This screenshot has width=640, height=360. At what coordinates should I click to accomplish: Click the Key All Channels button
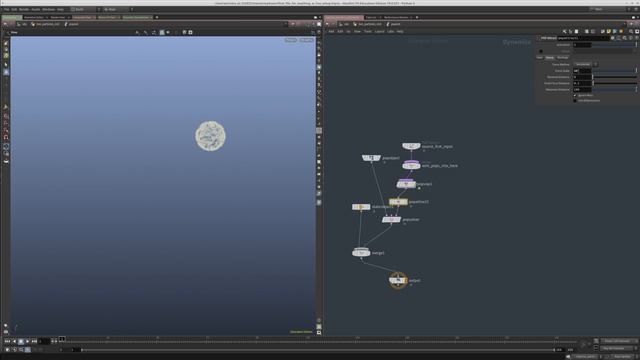[x=618, y=341]
